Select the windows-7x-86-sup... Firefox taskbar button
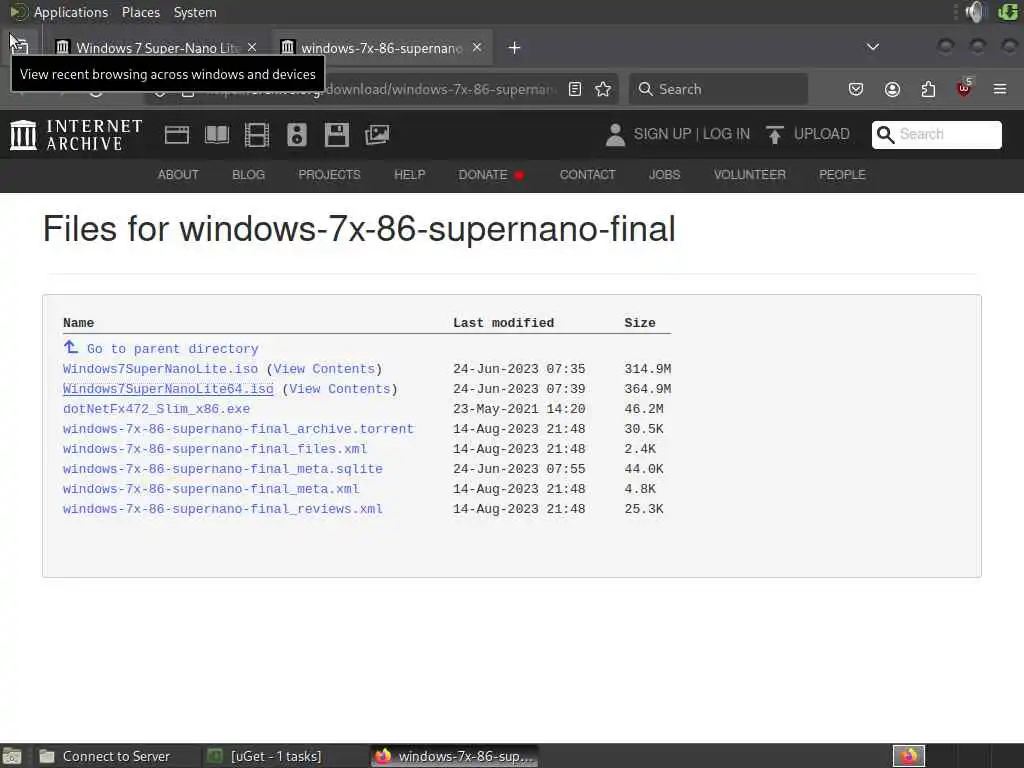 pos(454,756)
